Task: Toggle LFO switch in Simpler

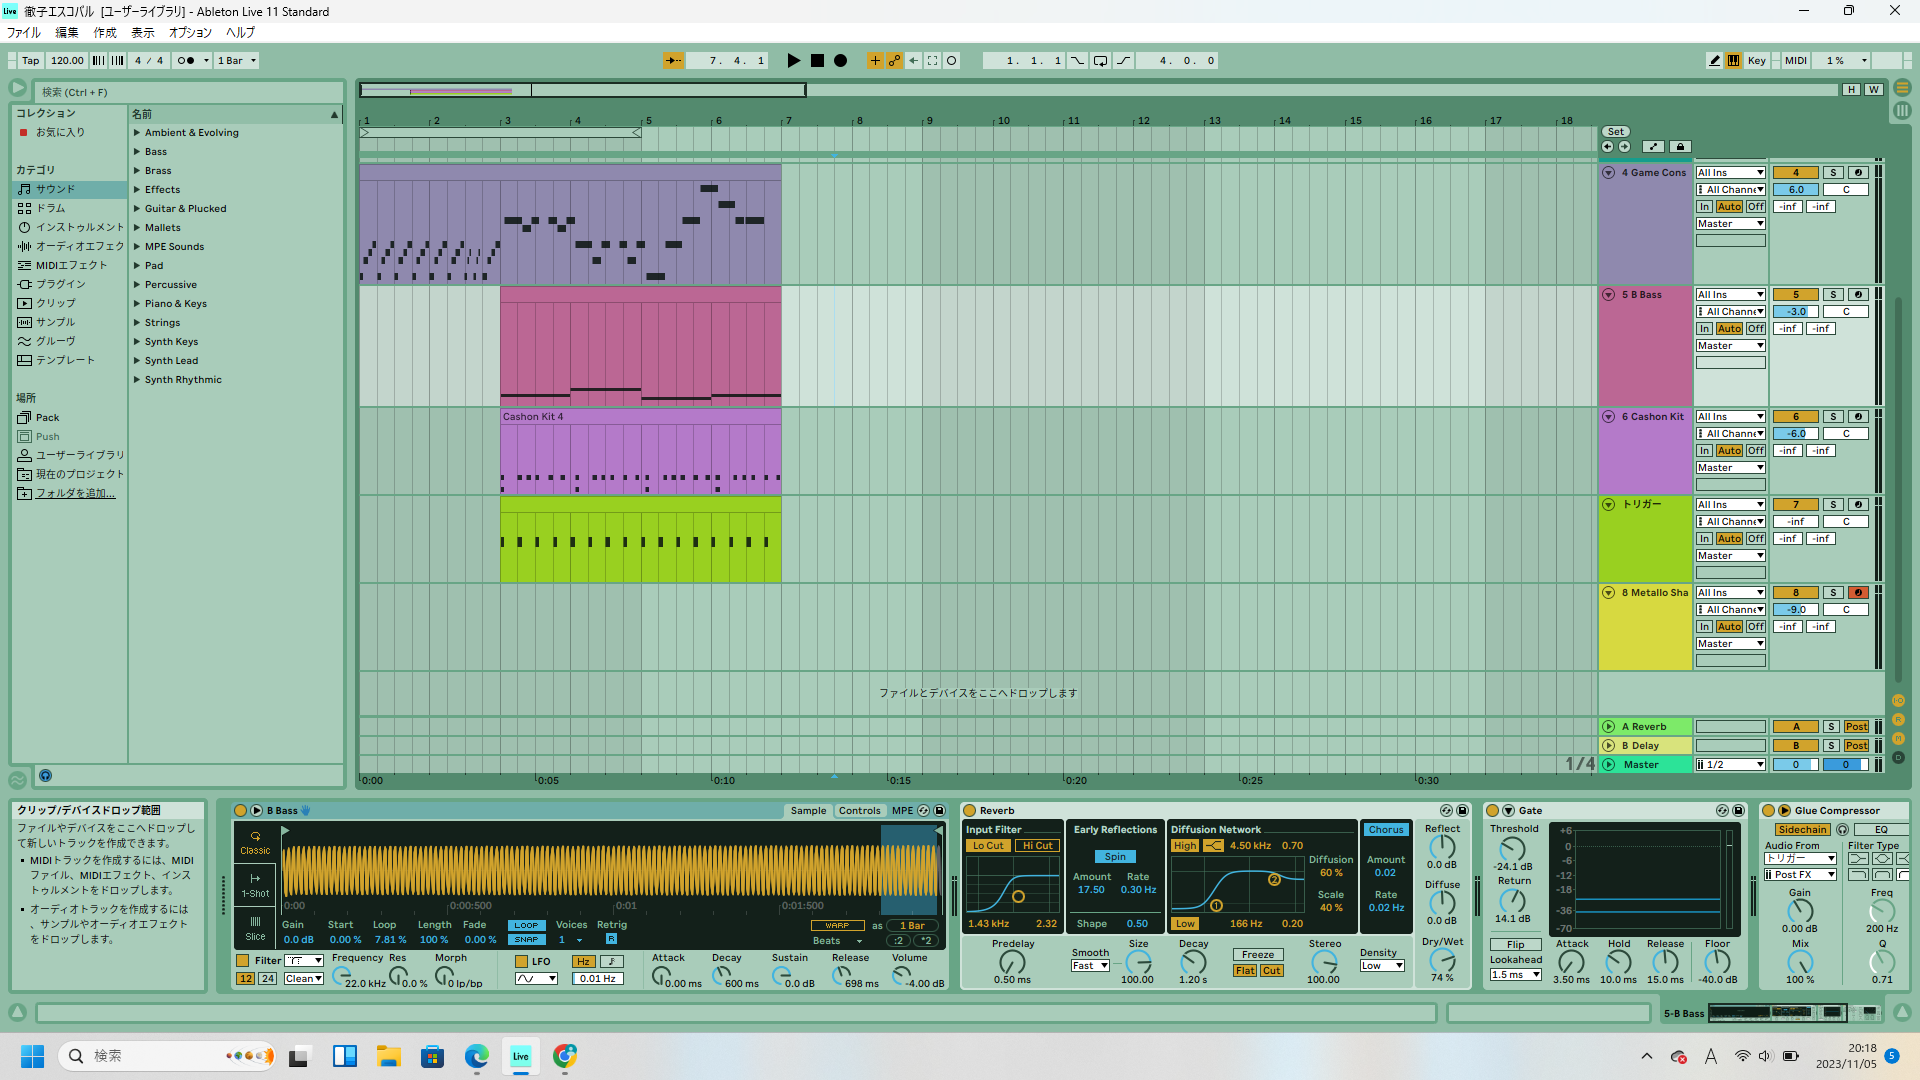Action: click(521, 962)
